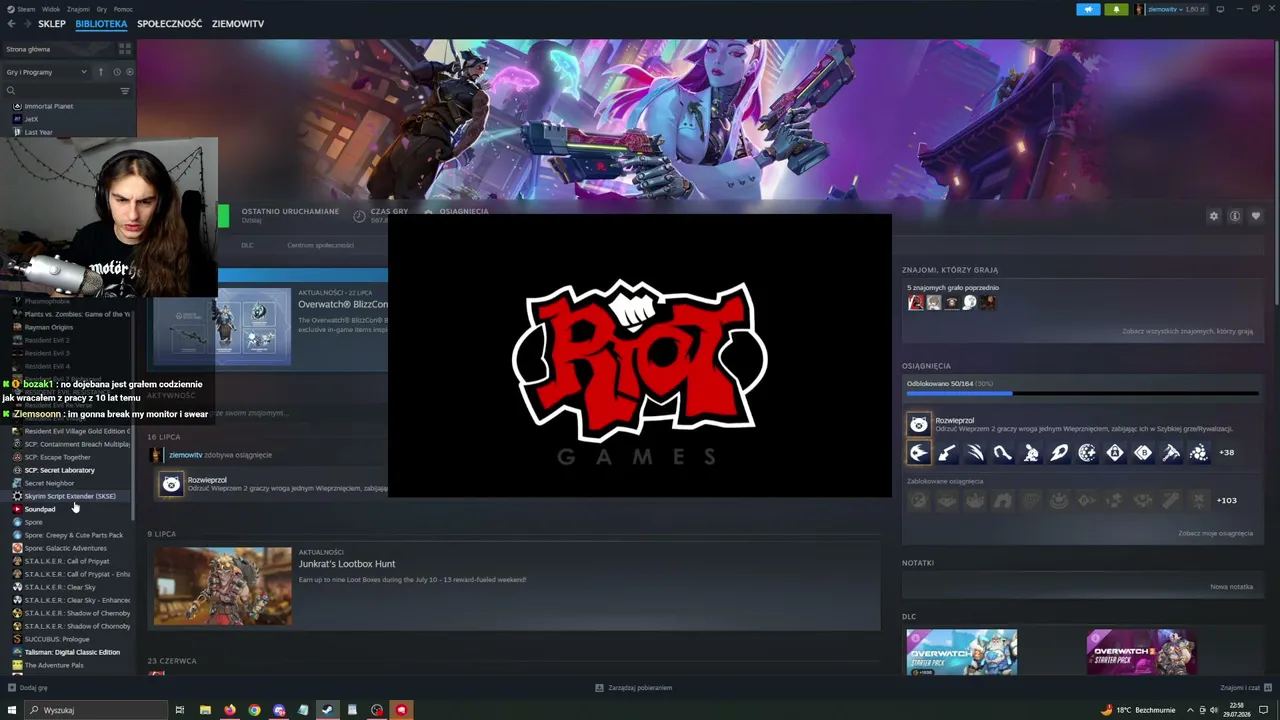Image resolution: width=1280 pixels, height=720 pixels.
Task: Open Steam from Windows taskbar
Action: click(327, 710)
